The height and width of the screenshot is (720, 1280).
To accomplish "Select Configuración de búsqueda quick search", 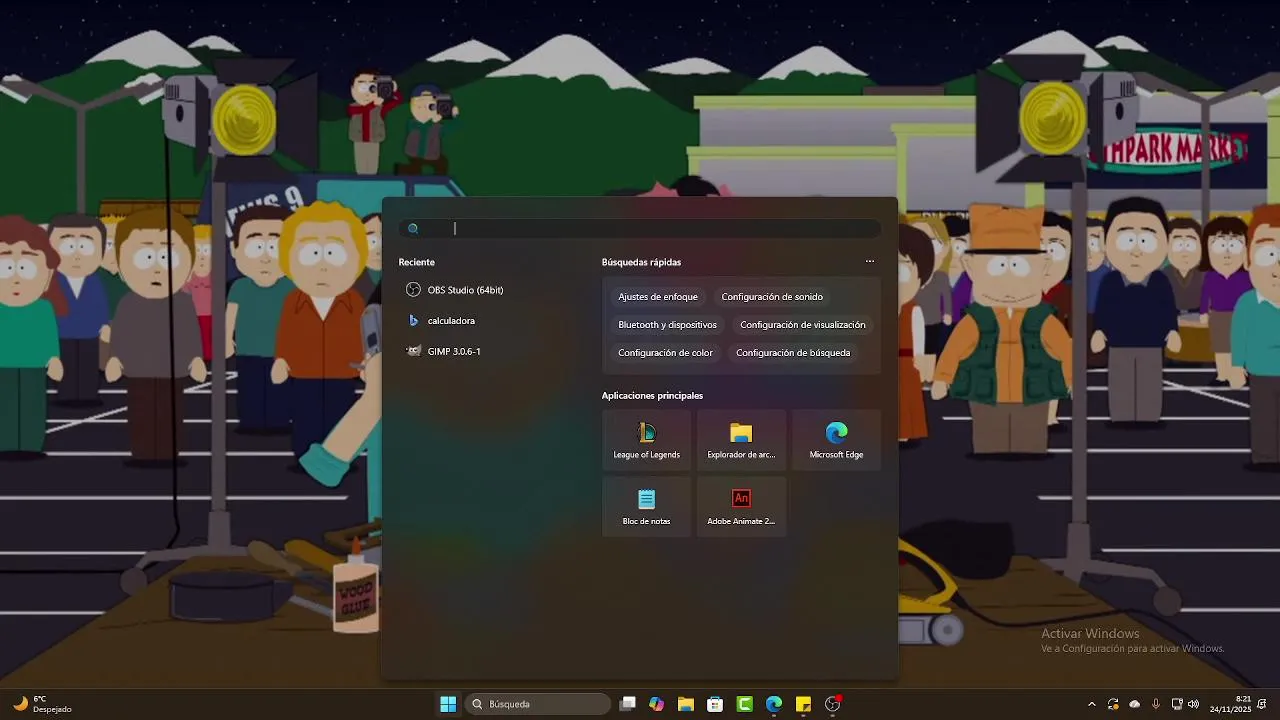I will point(793,353).
